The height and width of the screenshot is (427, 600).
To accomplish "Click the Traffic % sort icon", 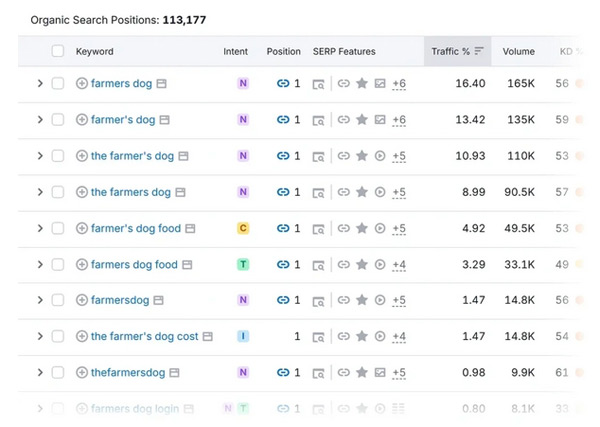I will pyautogui.click(x=479, y=51).
